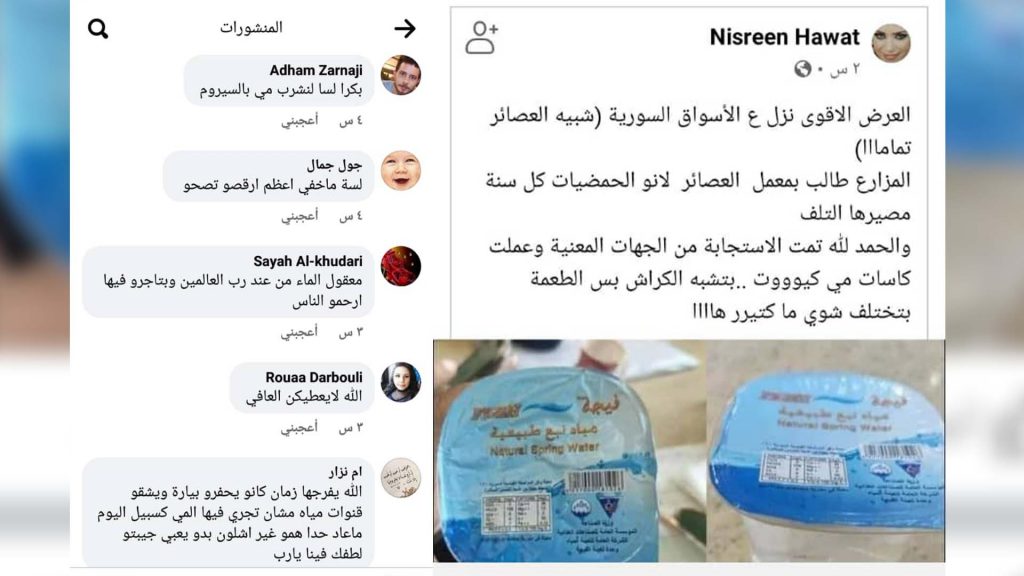Open the Adham Zarnaji name link
The width and height of the screenshot is (1024, 576).
coord(315,70)
